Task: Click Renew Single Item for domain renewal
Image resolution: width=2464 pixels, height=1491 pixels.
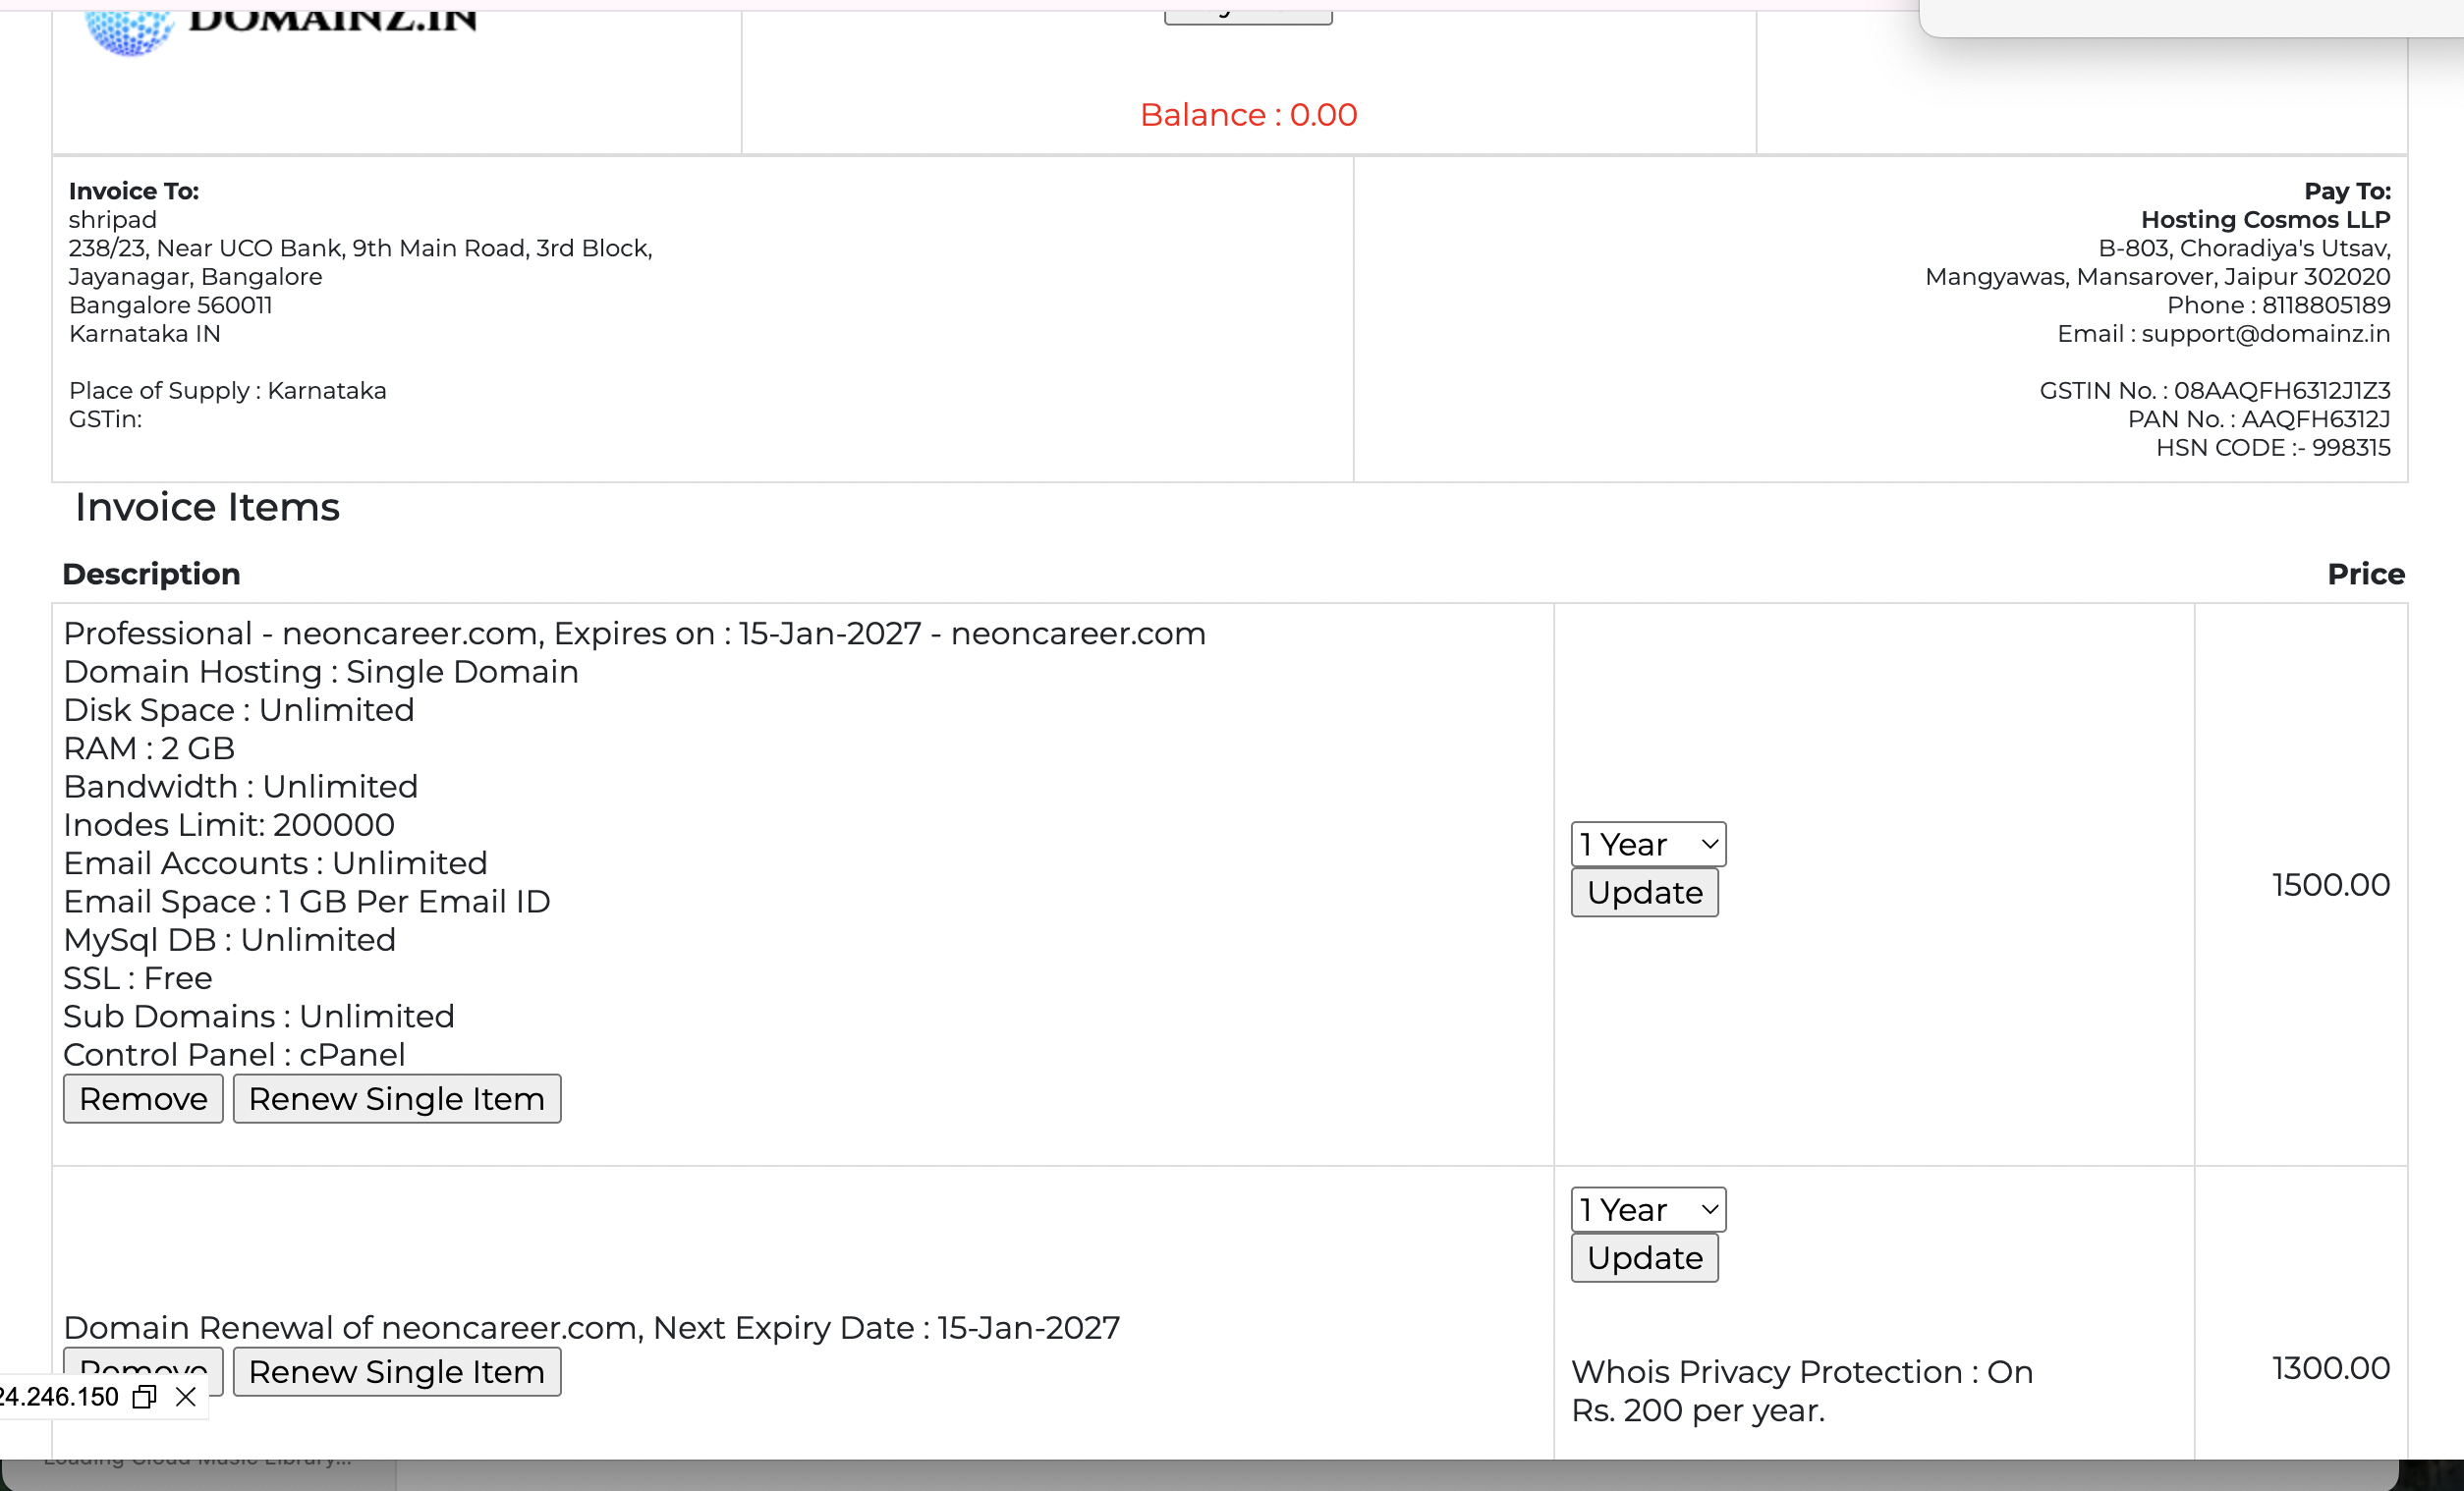Action: point(397,1372)
